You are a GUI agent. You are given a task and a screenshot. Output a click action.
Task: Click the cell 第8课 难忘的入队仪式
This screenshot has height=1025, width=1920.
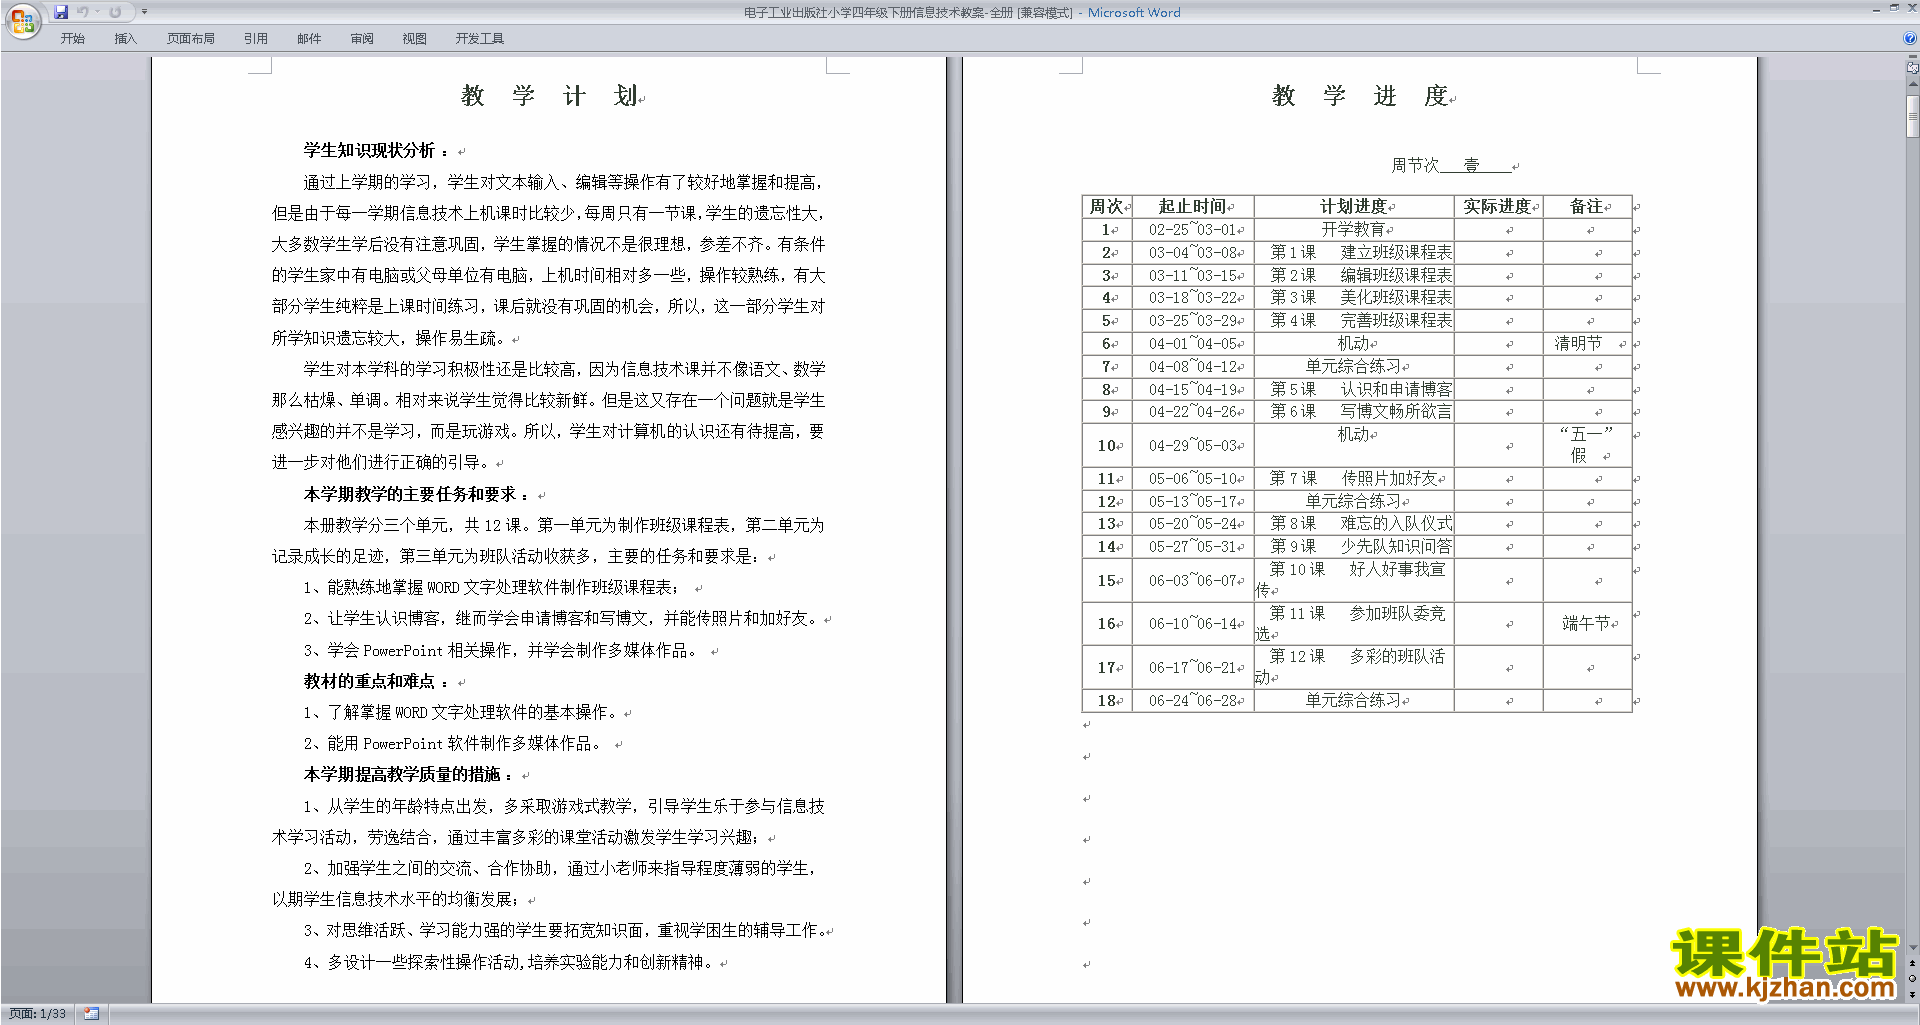tap(1354, 523)
